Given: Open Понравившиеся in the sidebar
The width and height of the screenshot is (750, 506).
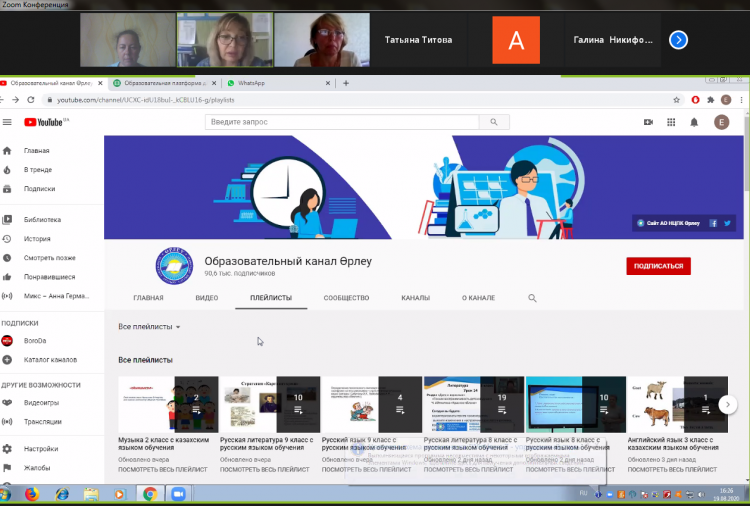Looking at the screenshot, I should tap(52, 277).
